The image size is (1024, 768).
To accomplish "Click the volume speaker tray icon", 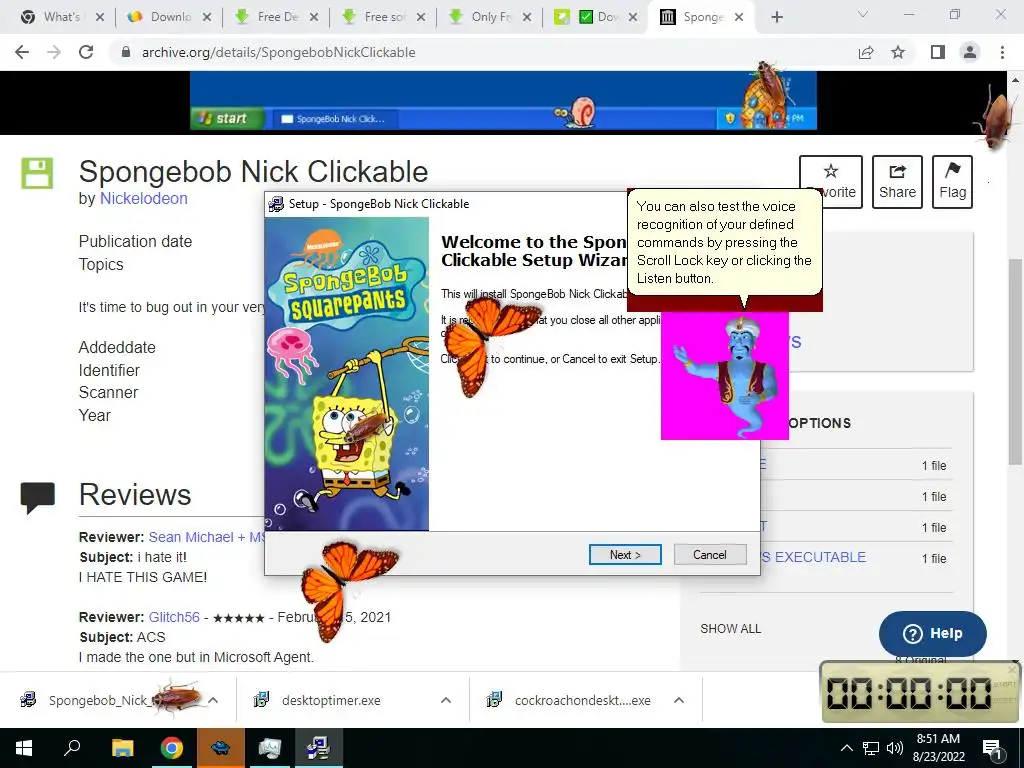I will coord(895,748).
